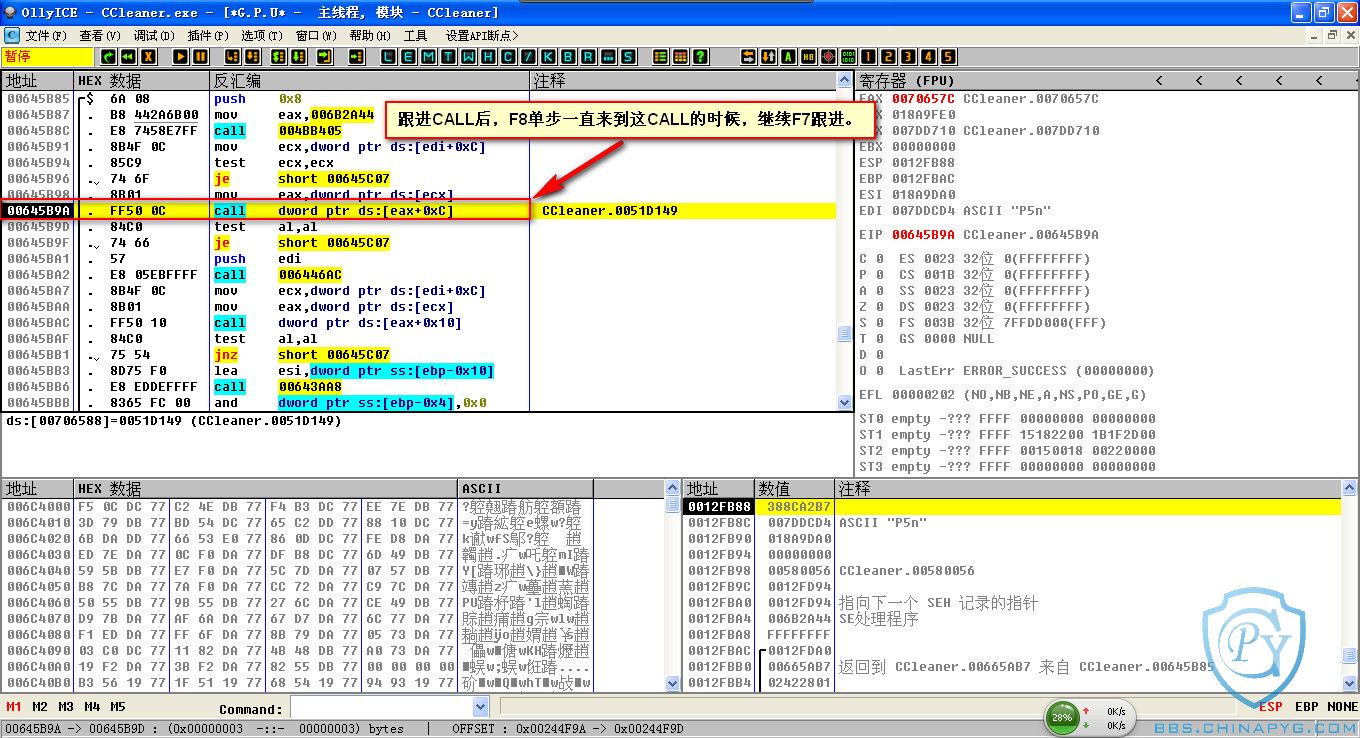Image resolution: width=1360 pixels, height=738 pixels.
Task: Select hex dump row at 006C4030
Action: pos(332,555)
